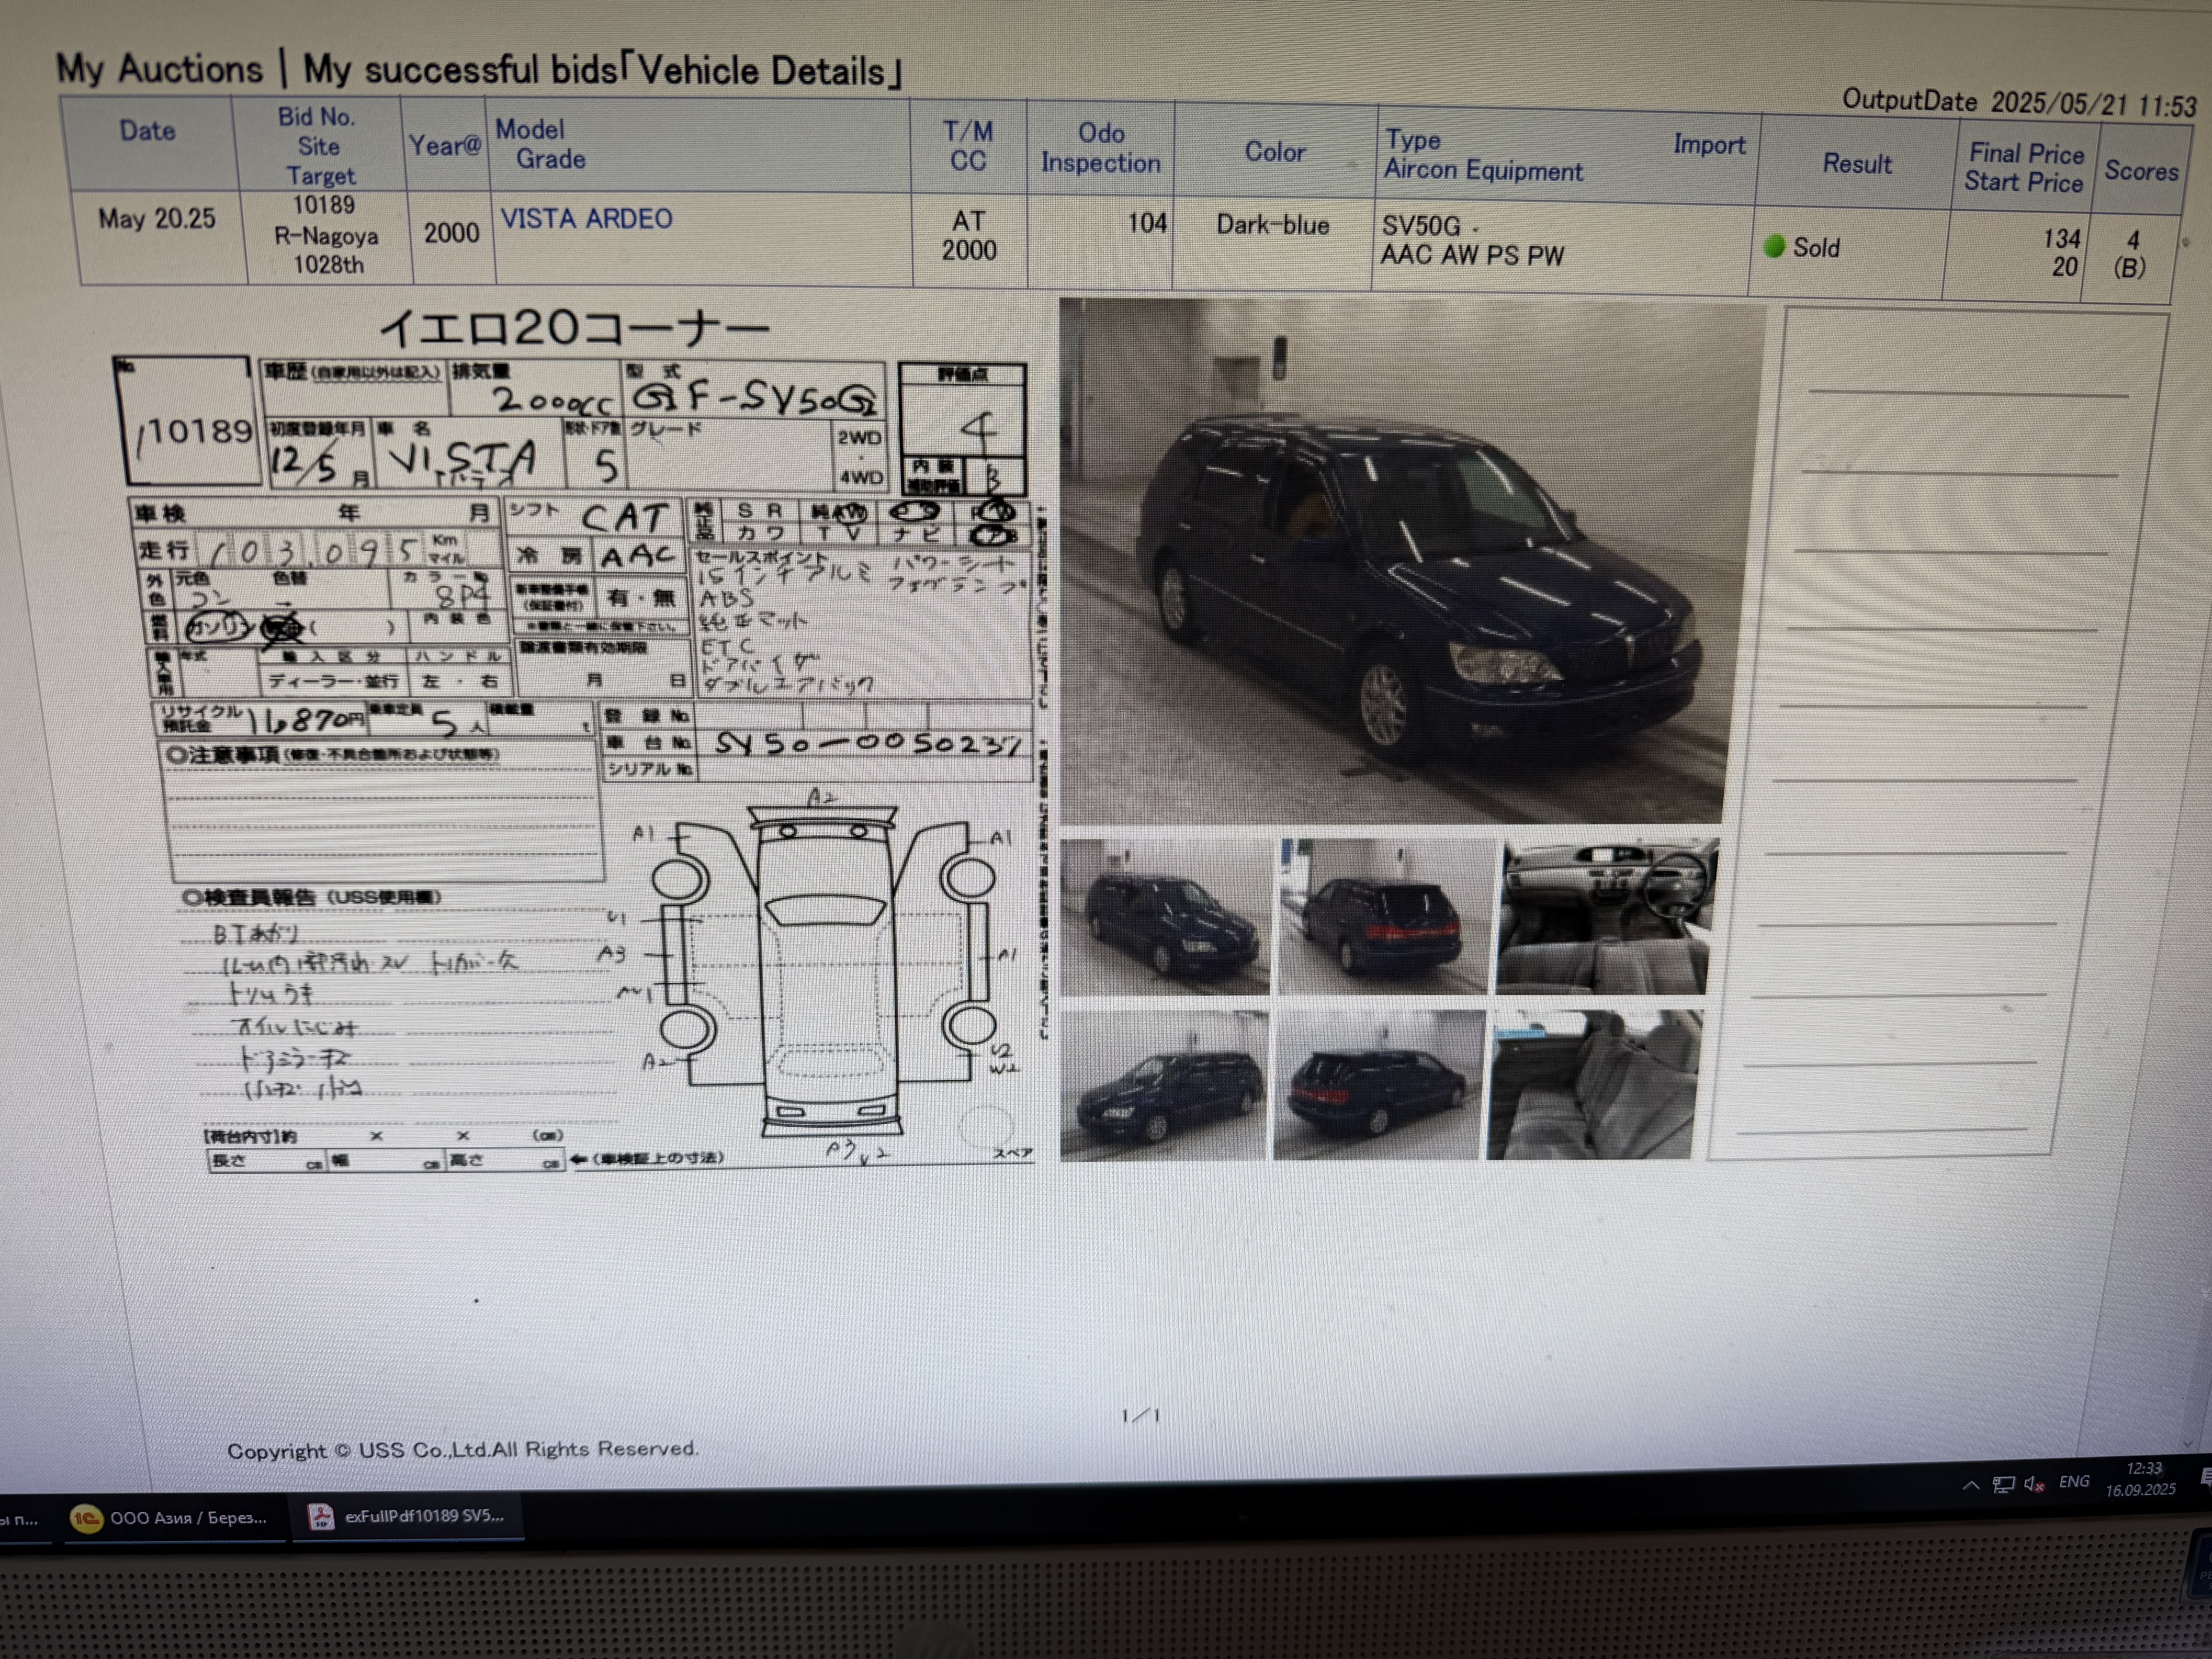This screenshot has height=1659, width=2212.
Task: Click the green Sold status dot
Action: [1774, 246]
